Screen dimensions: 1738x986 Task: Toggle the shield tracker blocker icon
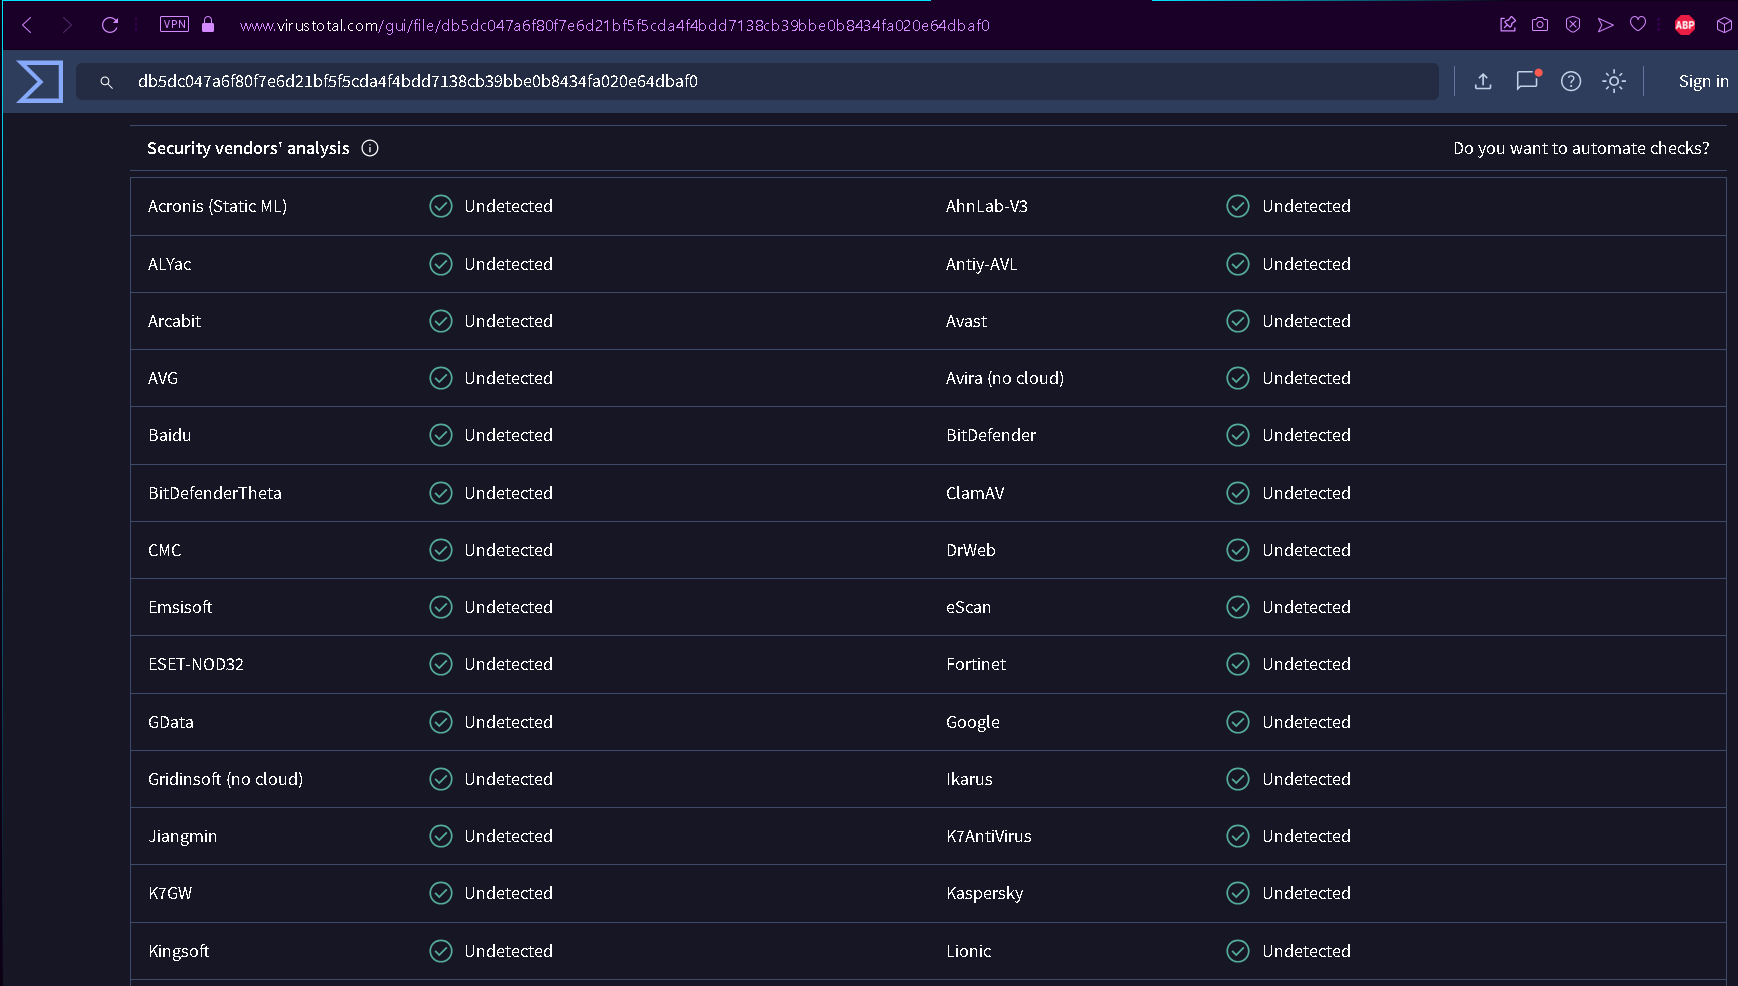[1573, 25]
